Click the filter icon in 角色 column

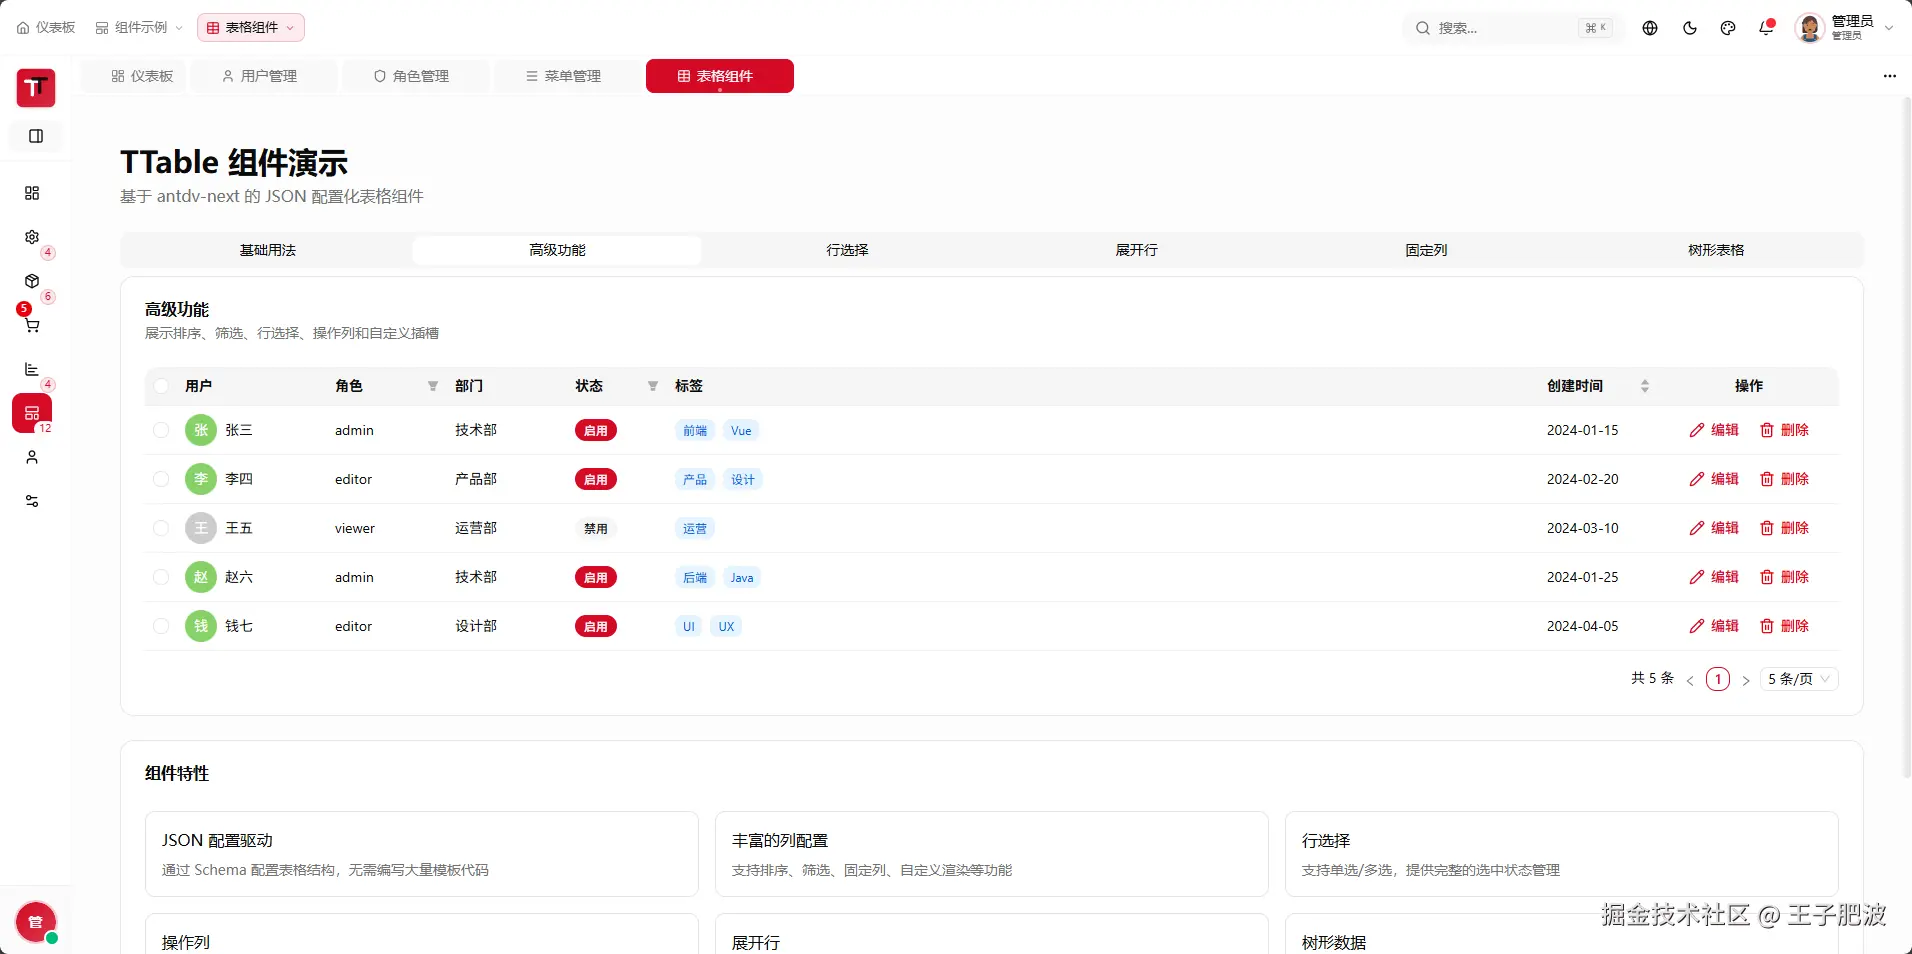click(433, 386)
